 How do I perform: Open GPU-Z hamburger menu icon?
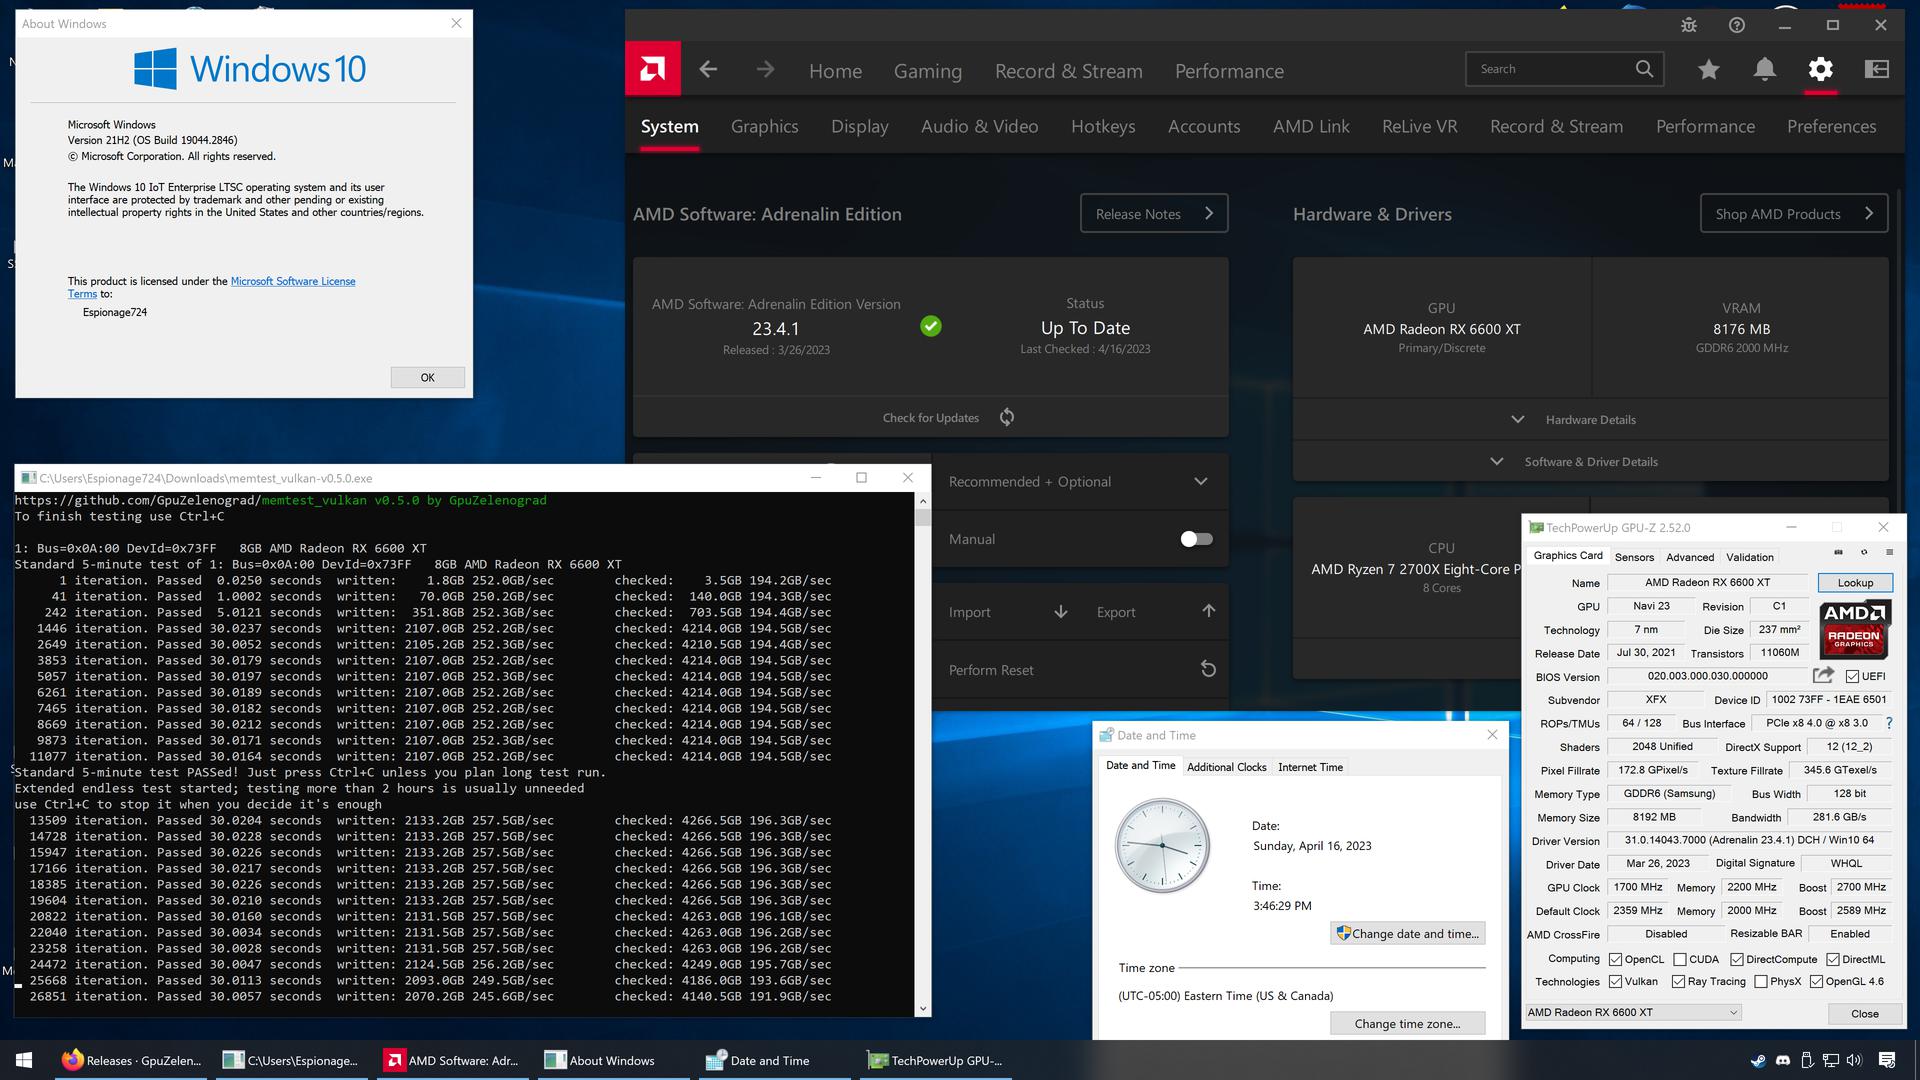tap(1889, 553)
